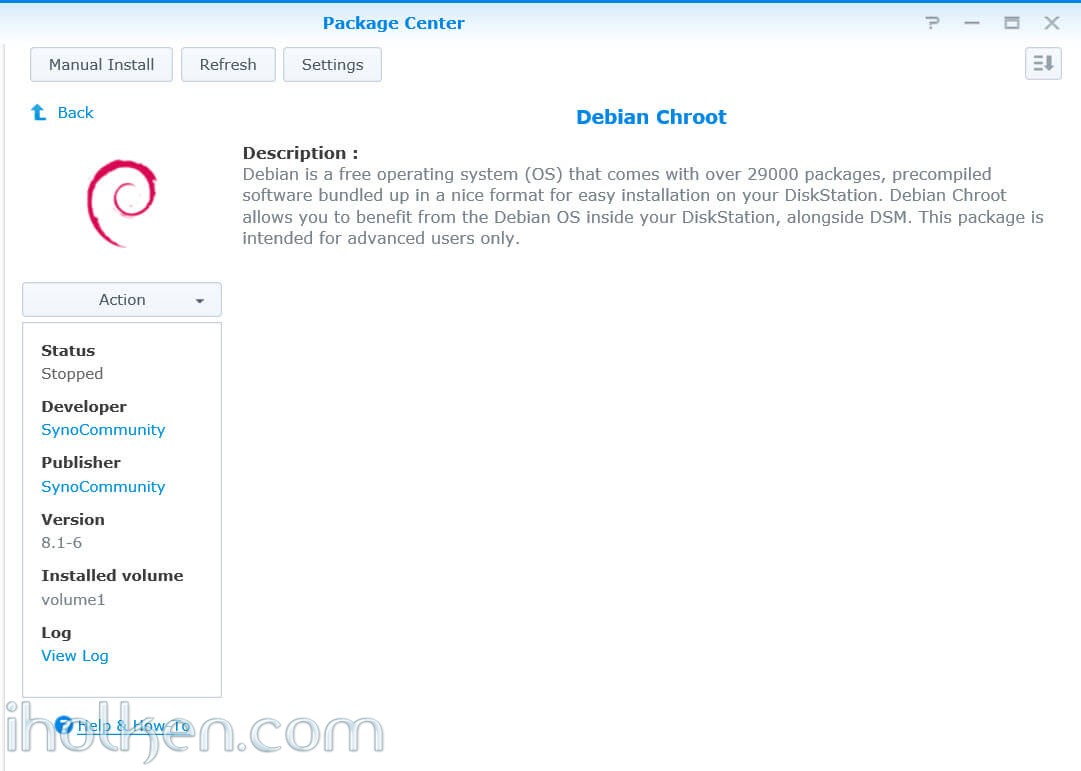
Task: Select the volume1 installed volume value
Action: coord(72,600)
